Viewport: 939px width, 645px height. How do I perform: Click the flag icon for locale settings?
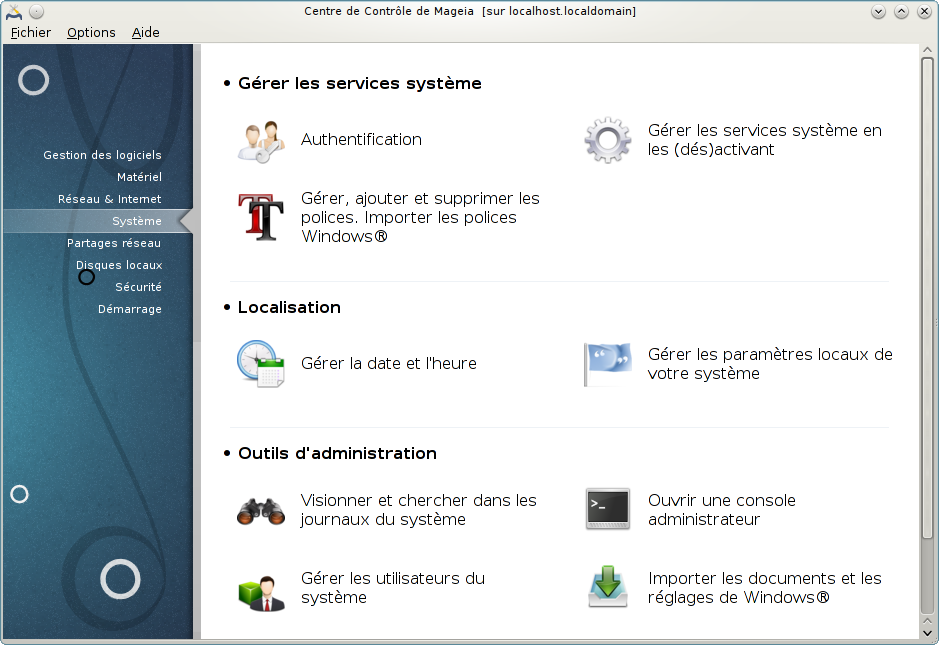607,364
